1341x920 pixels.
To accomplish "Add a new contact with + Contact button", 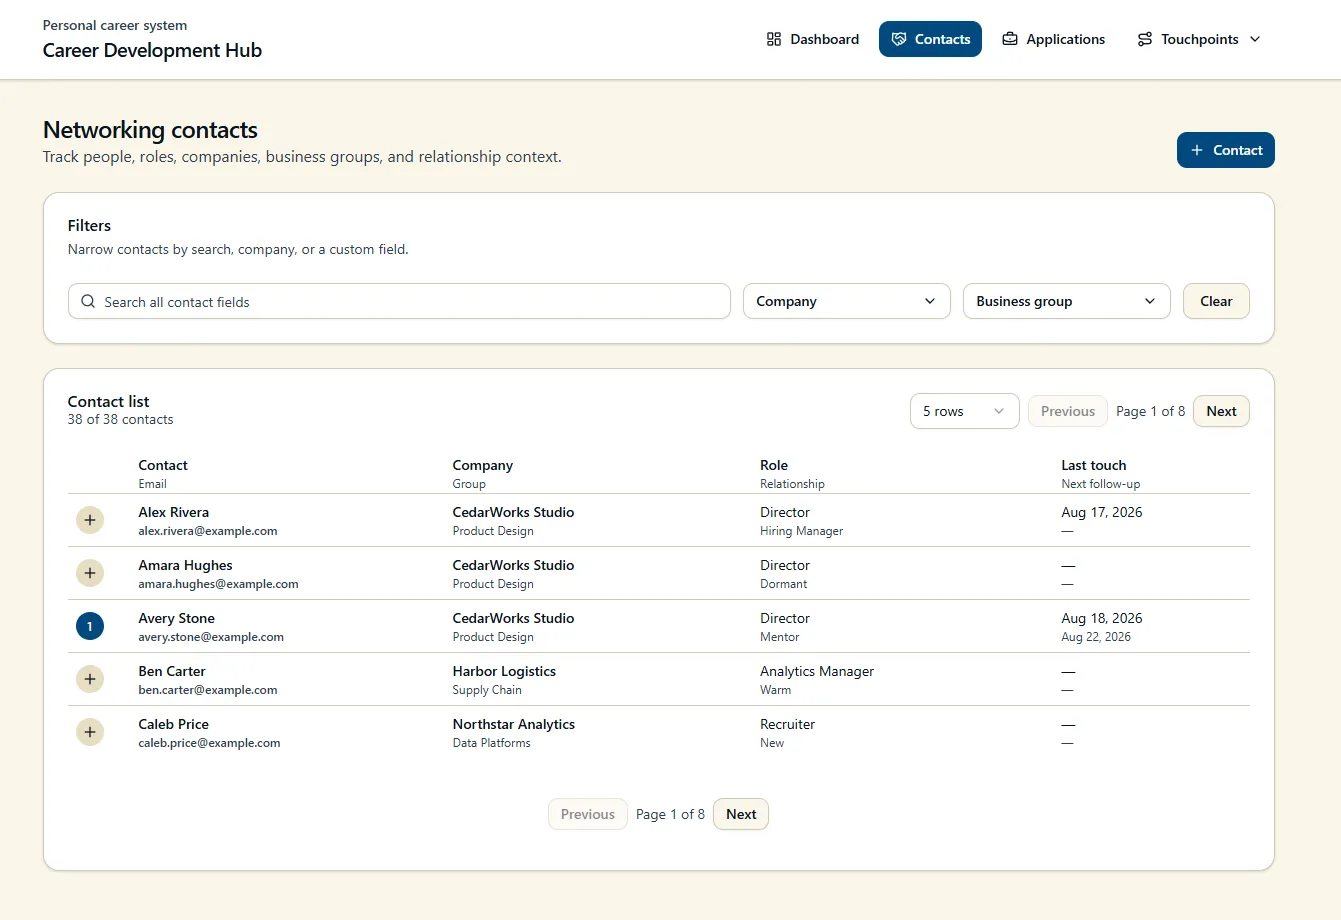I will click(x=1226, y=150).
